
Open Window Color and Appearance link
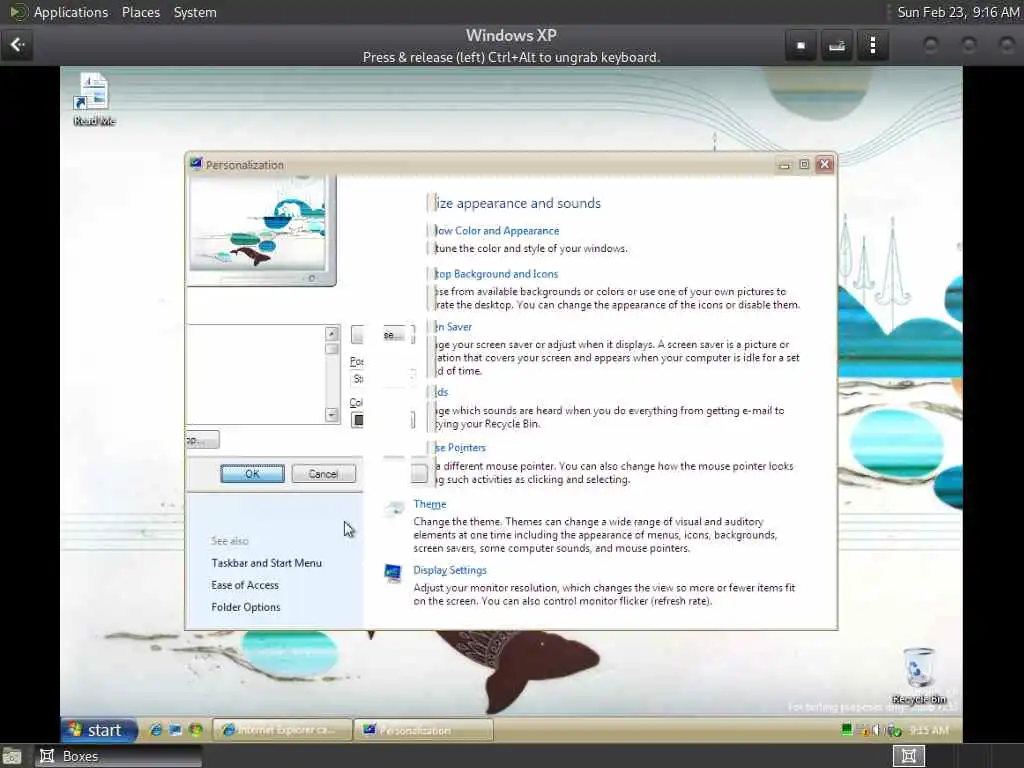497,231
